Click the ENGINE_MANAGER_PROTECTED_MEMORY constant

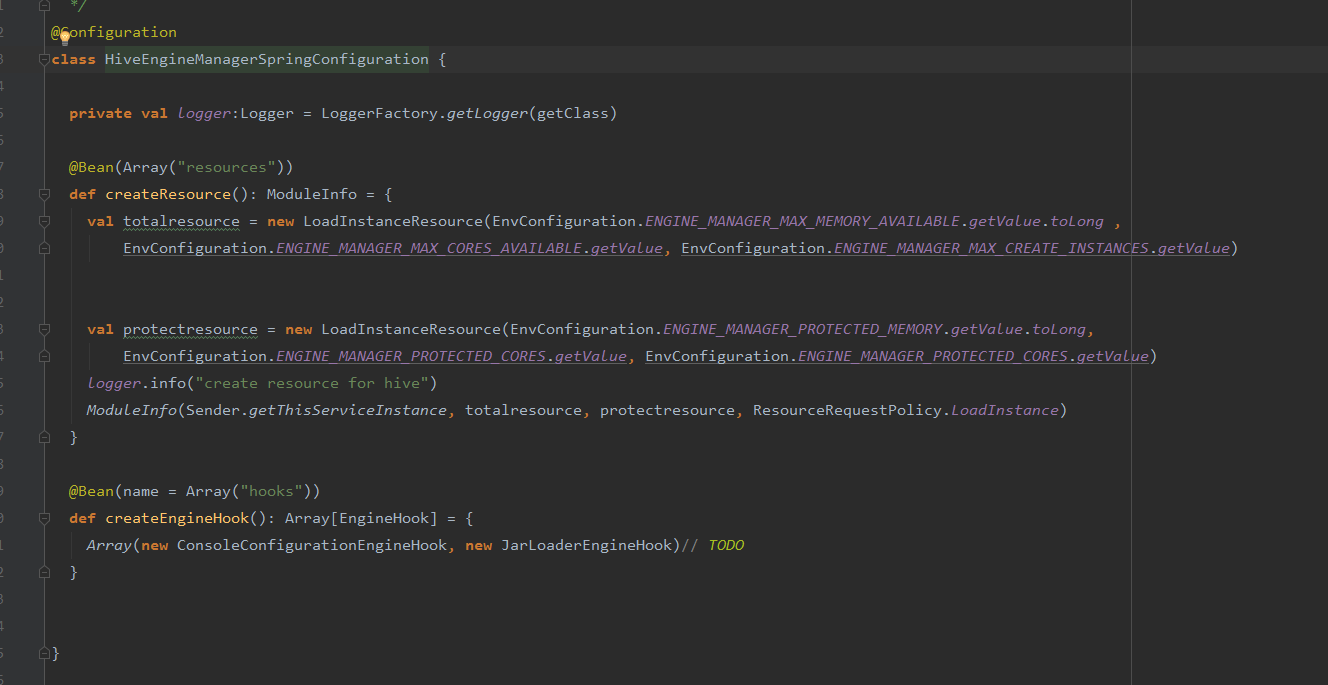pyautogui.click(x=803, y=329)
